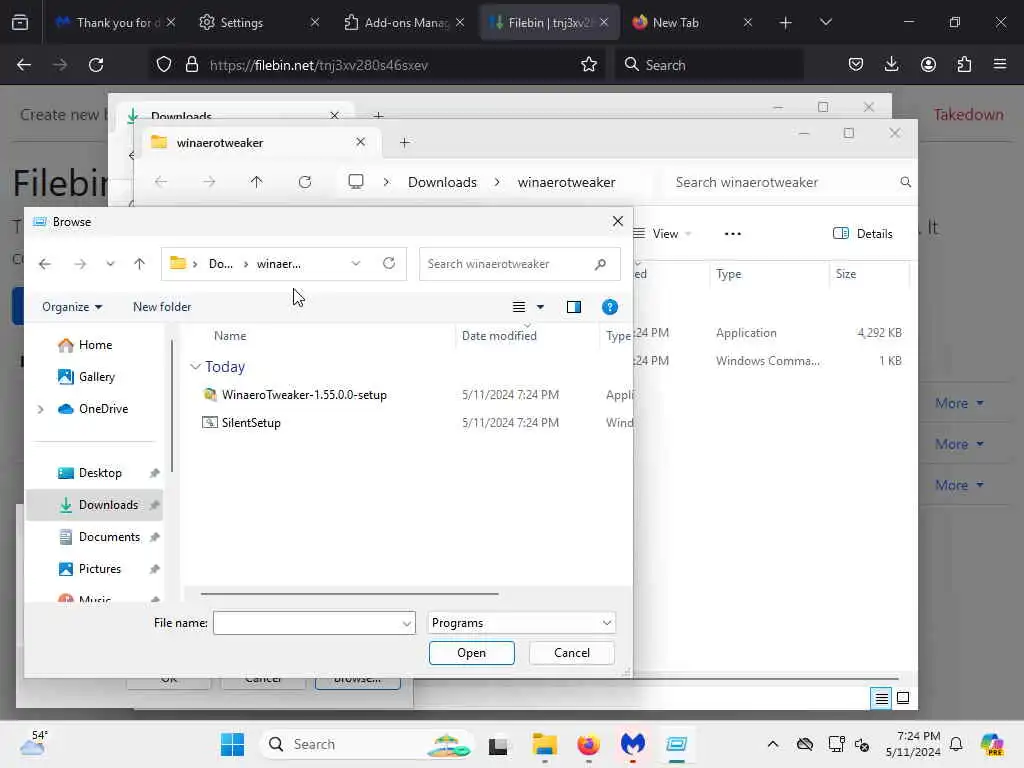Open view options dropdown arrow in Browse dialog
Image resolution: width=1024 pixels, height=768 pixels.
point(540,307)
